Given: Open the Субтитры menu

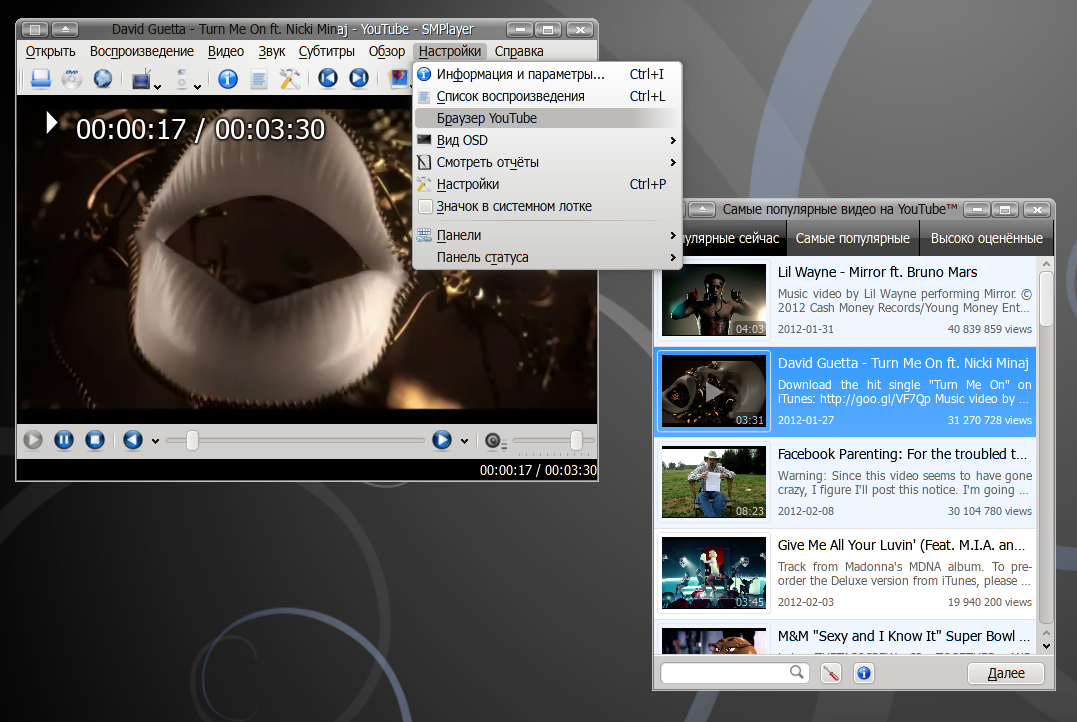Looking at the screenshot, I should (326, 52).
